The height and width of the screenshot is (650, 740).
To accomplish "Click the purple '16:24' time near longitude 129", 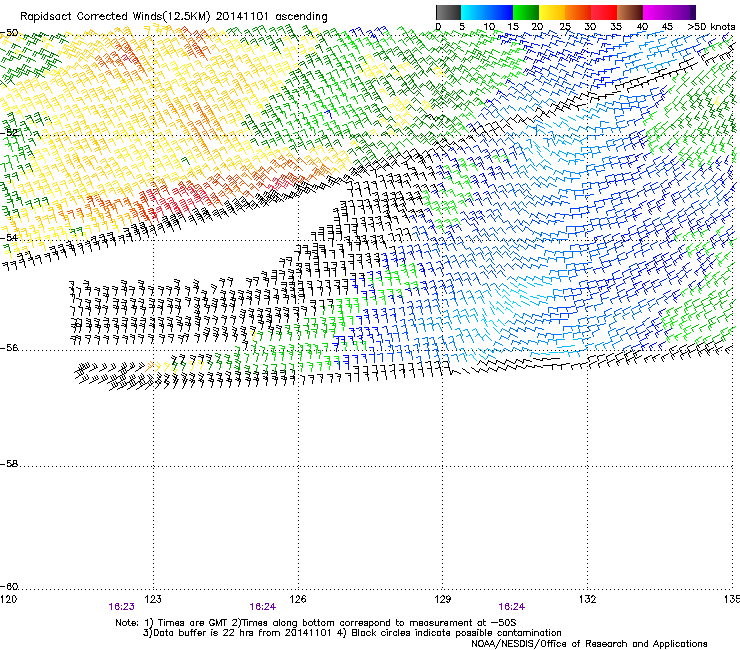I will click(512, 607).
